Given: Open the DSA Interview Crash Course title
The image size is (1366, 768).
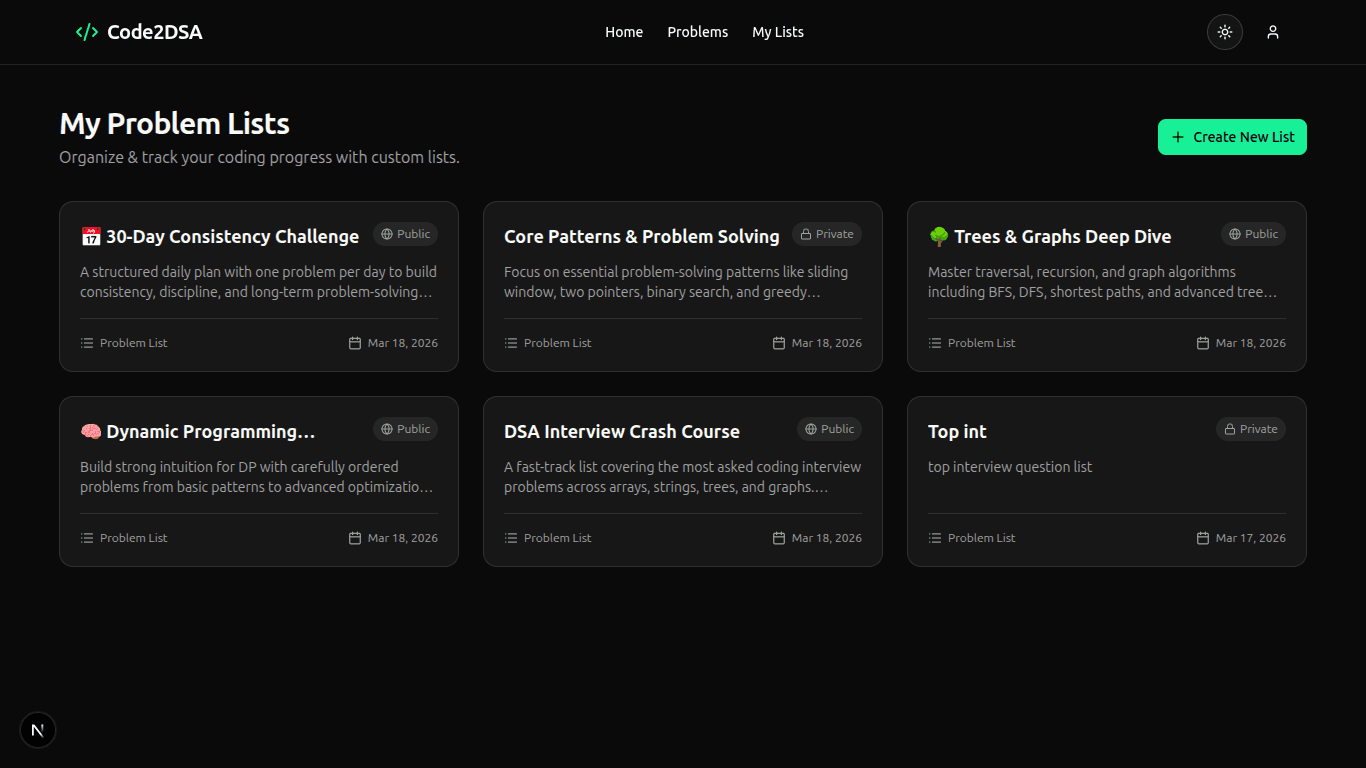Looking at the screenshot, I should pyautogui.click(x=622, y=432).
